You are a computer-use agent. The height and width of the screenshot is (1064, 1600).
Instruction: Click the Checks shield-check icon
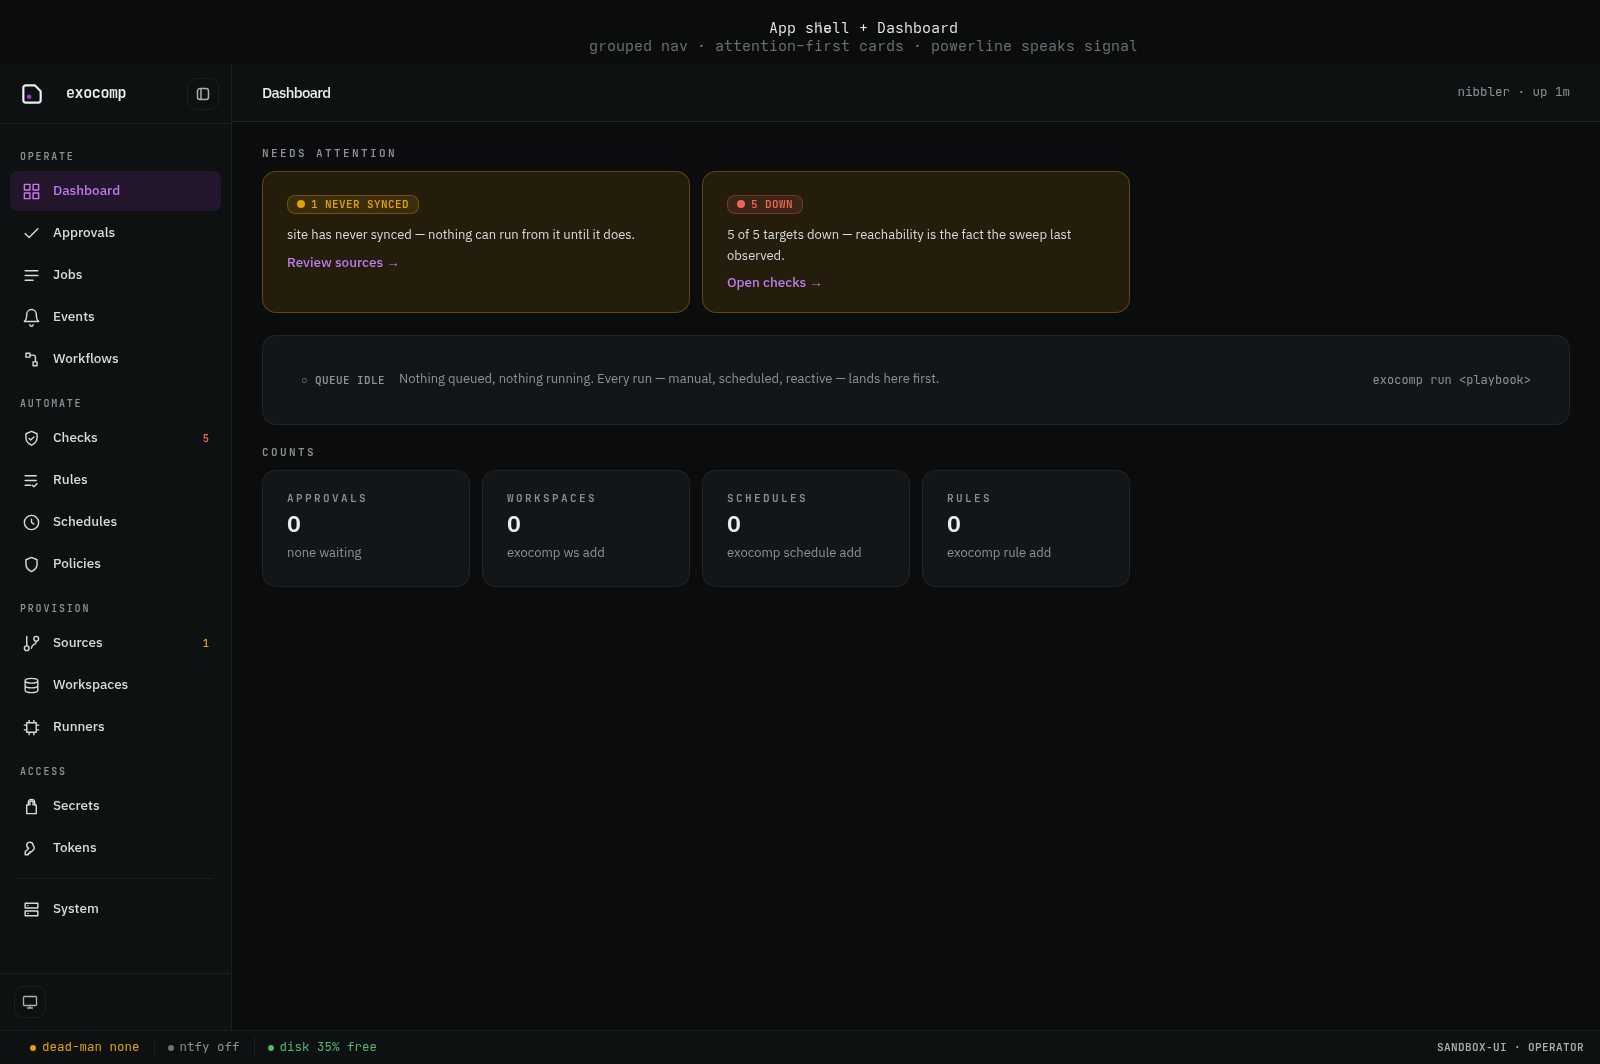click(x=31, y=438)
